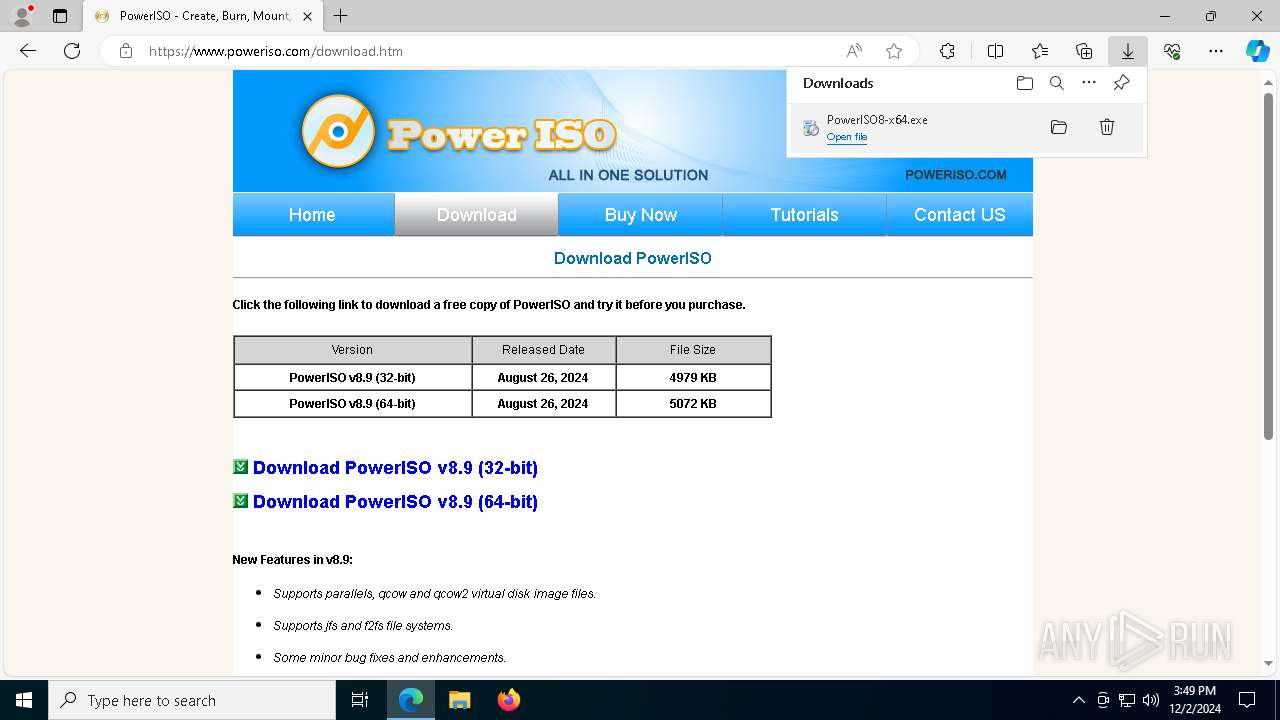Close the PowerISO browser tab

(307, 16)
